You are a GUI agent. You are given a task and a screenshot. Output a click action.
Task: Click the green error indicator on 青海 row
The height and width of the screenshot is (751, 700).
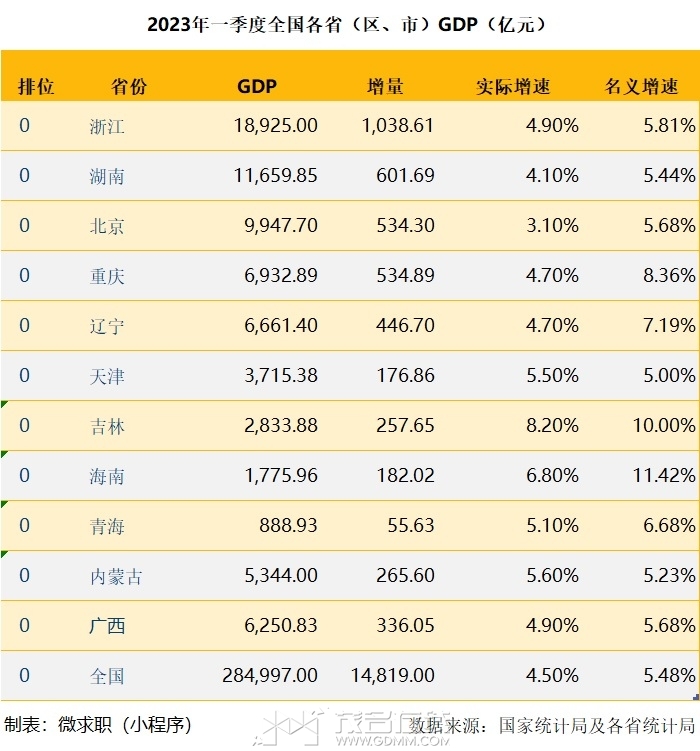coord(4,504)
